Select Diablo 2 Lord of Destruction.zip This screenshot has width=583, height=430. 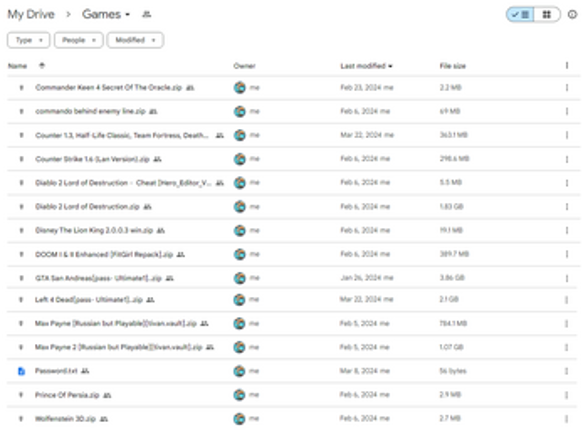tap(87, 207)
